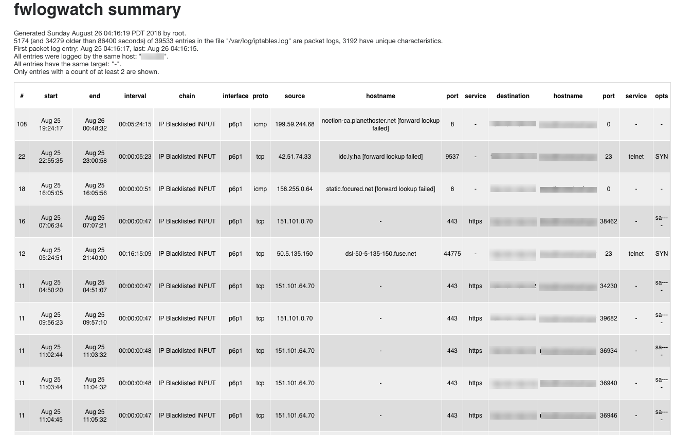Click source port 44775 cell
The image size is (675, 435).
(x=452, y=254)
